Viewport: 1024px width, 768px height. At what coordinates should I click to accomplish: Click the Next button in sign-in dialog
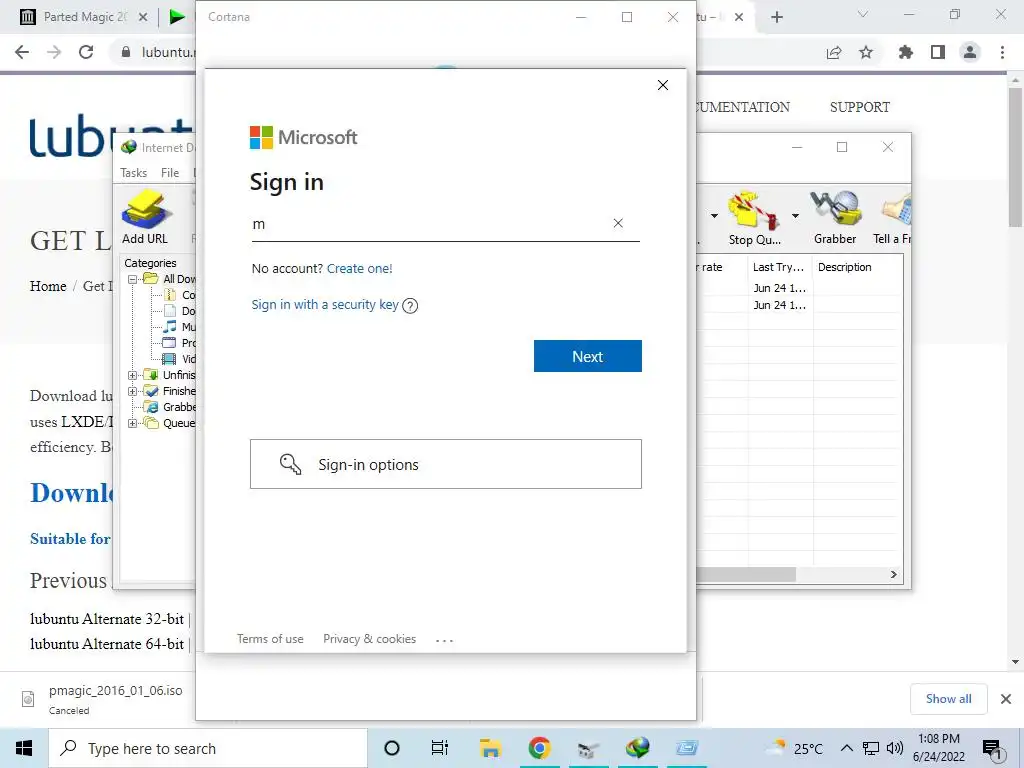pos(587,356)
